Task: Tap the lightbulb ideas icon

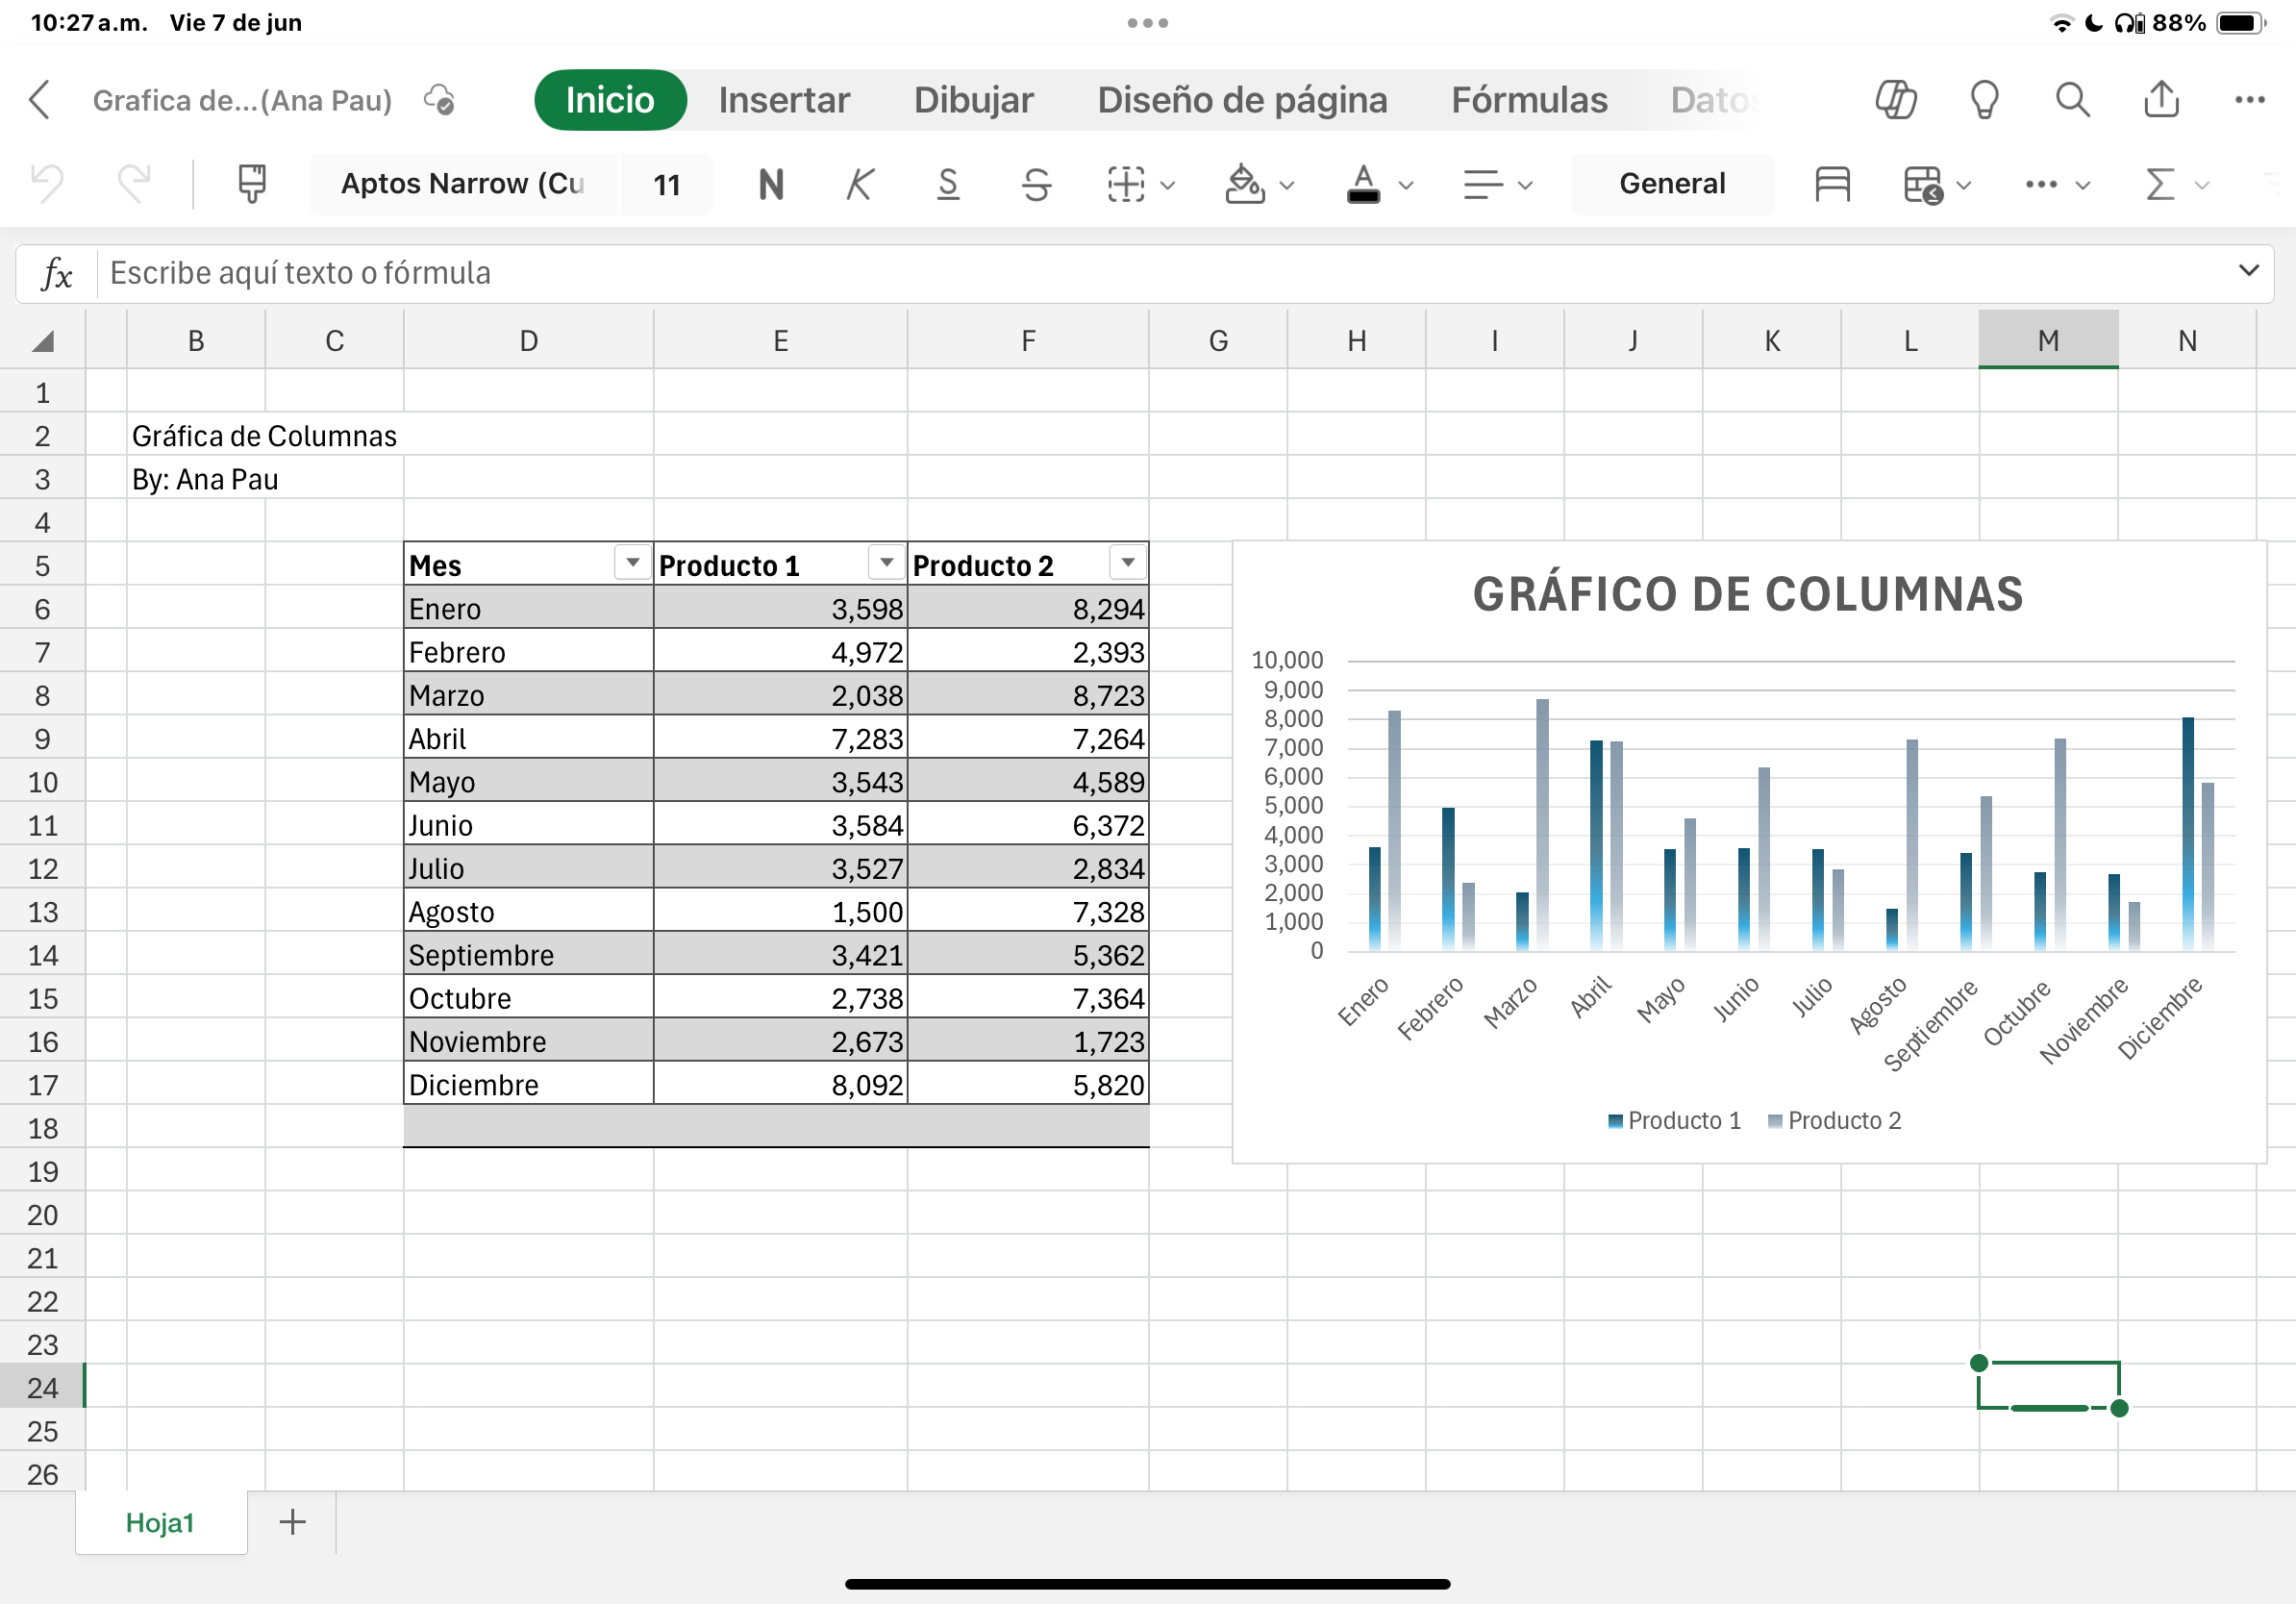Action: click(x=1984, y=100)
